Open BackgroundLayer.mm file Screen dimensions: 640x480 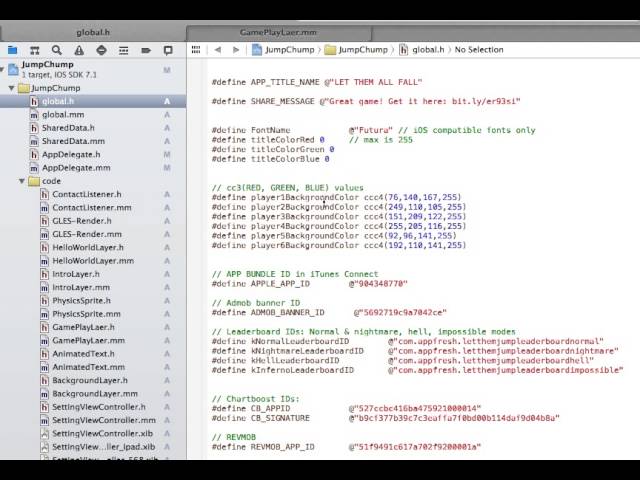[95, 394]
